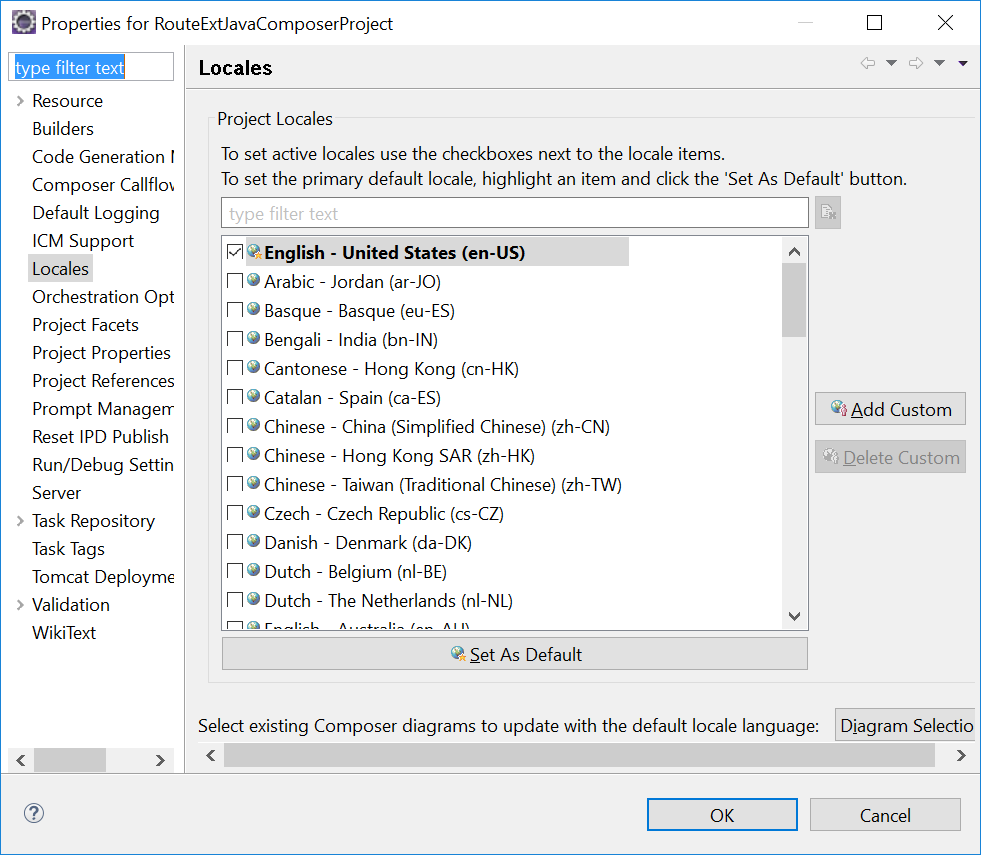Click the locale type filter text field
981x855 pixels.
(x=514, y=213)
